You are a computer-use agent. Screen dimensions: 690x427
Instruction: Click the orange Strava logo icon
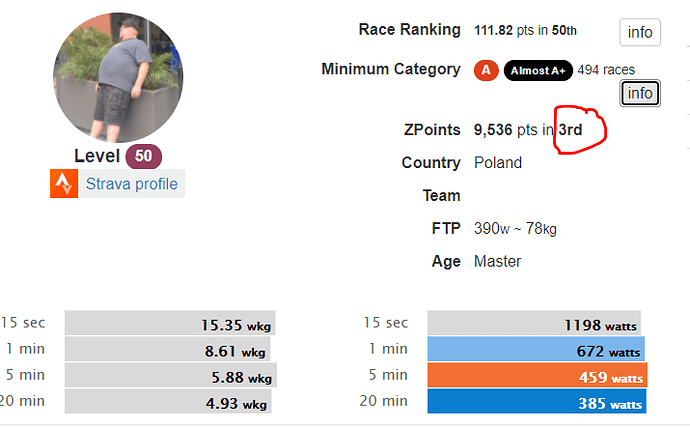[x=64, y=184]
